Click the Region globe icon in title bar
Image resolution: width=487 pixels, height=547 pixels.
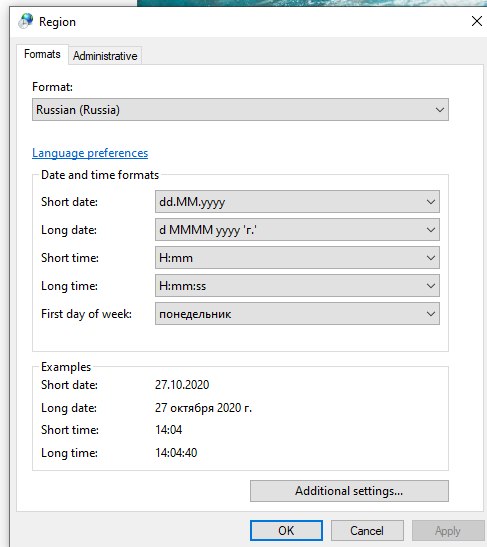point(26,21)
